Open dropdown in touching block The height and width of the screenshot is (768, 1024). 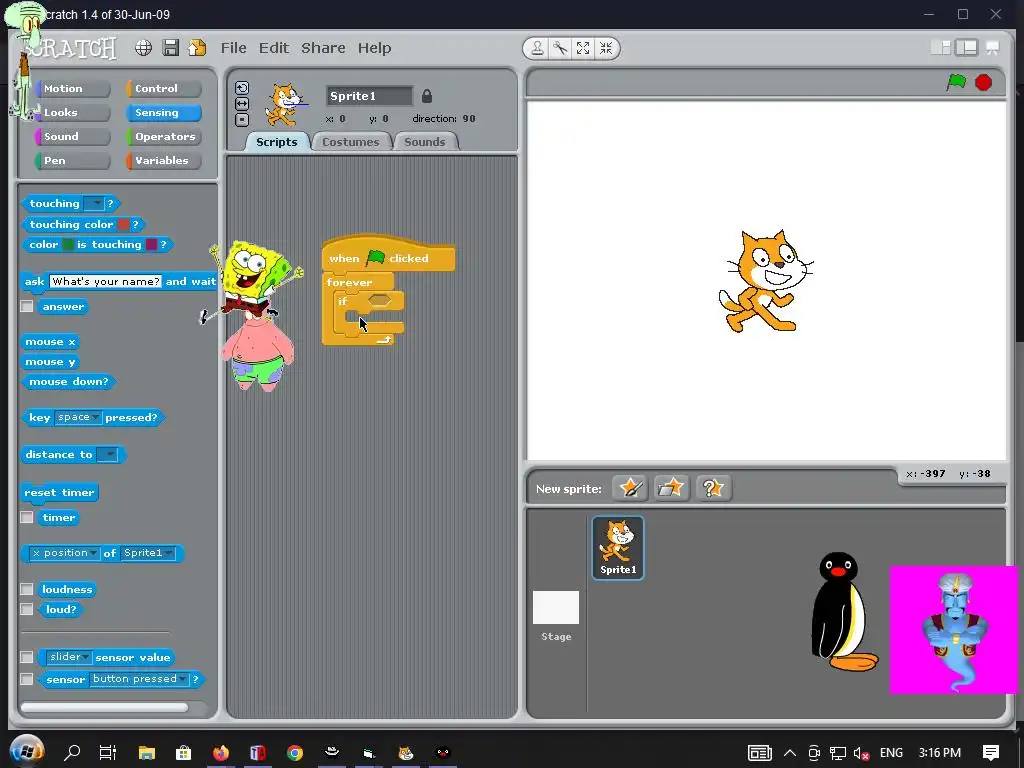point(94,204)
